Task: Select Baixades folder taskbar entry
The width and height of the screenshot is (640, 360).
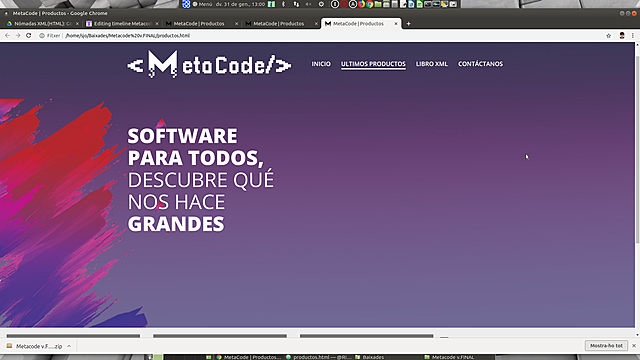Action: pos(369,357)
